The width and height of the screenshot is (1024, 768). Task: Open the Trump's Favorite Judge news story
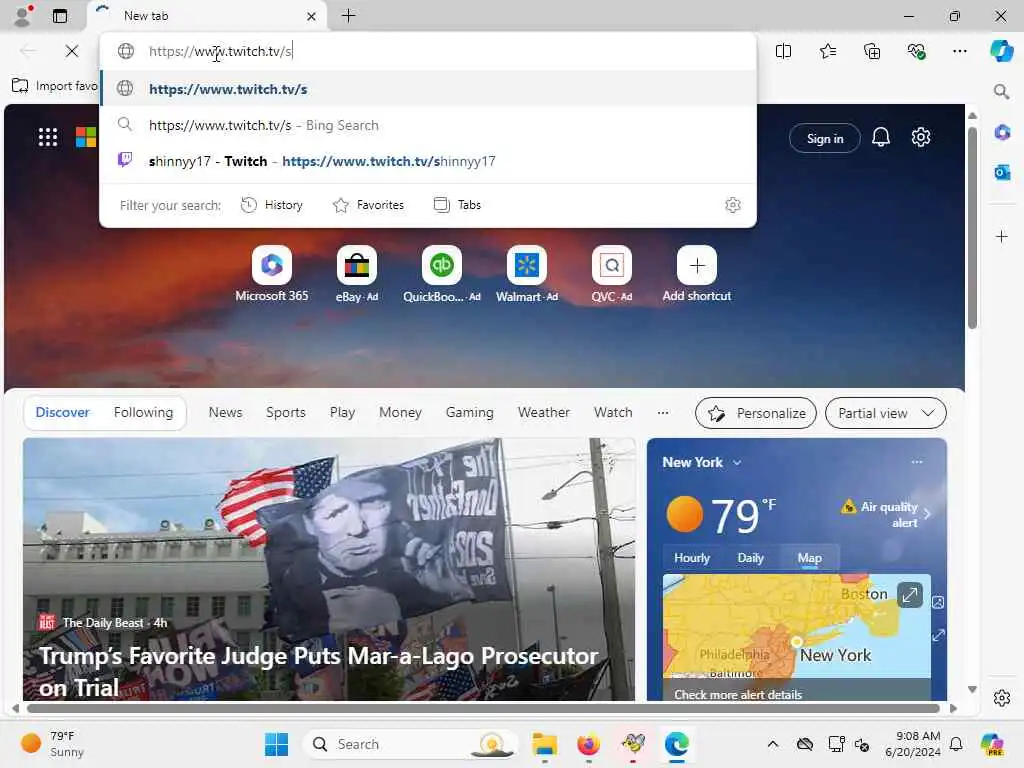(x=319, y=671)
